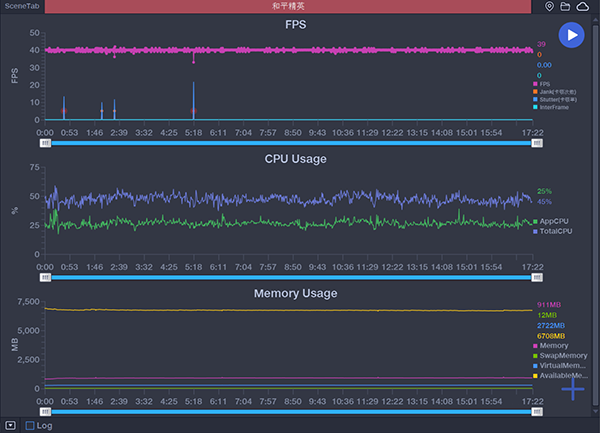Click left handle of FPS range slider
This screenshot has width=600, height=433.
(45, 143)
